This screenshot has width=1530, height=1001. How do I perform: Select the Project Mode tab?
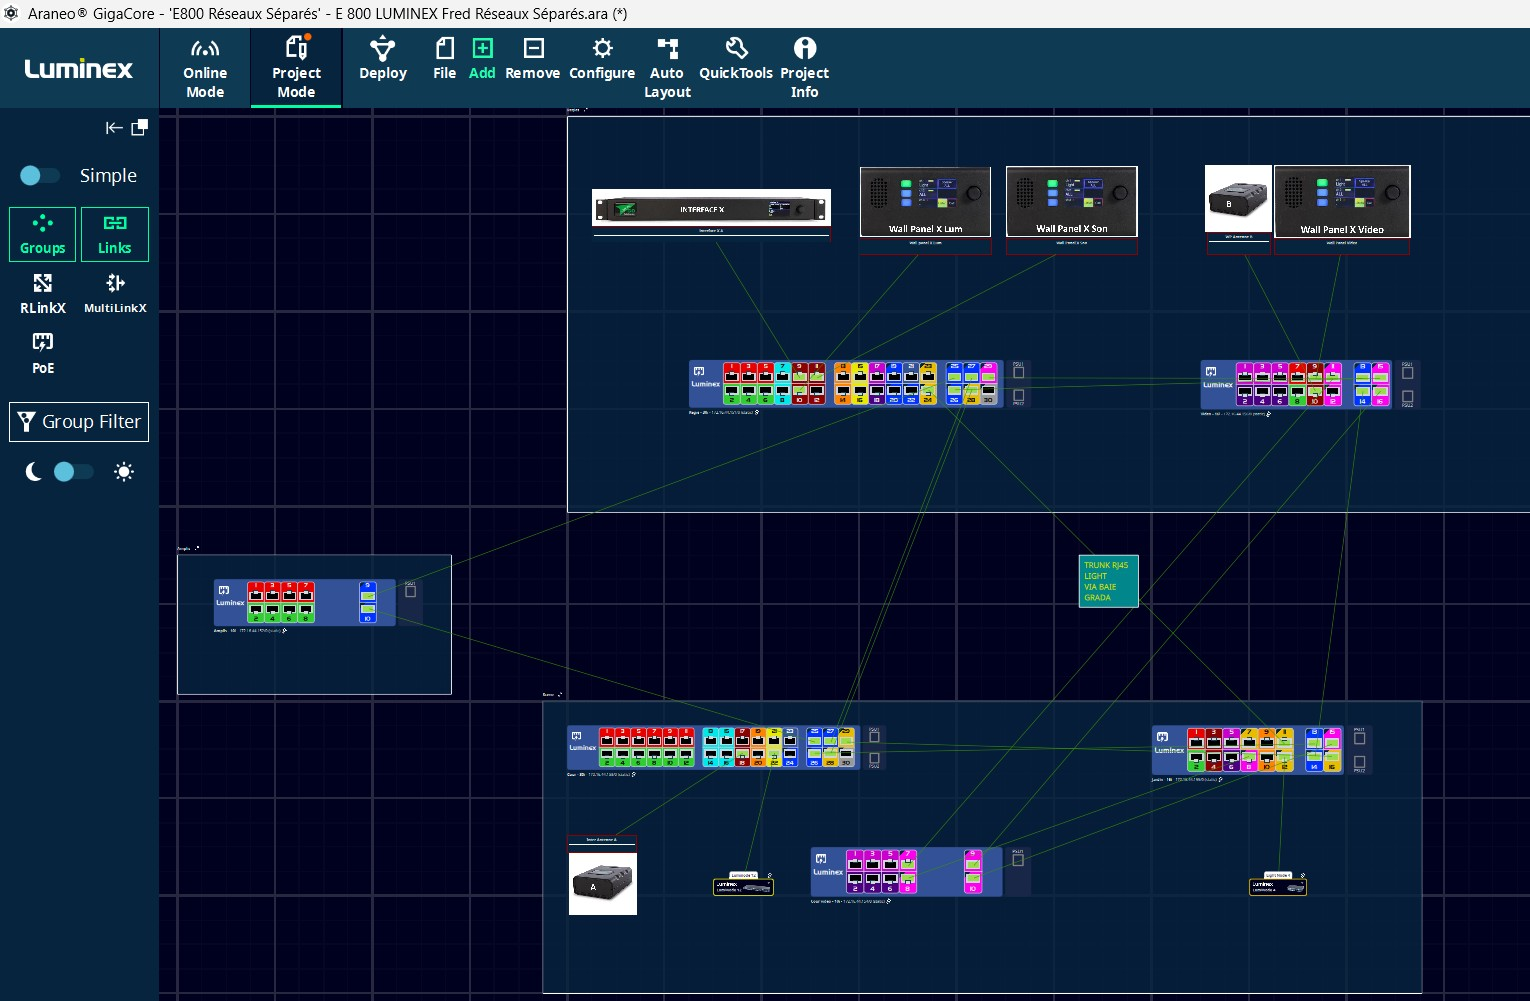(296, 68)
